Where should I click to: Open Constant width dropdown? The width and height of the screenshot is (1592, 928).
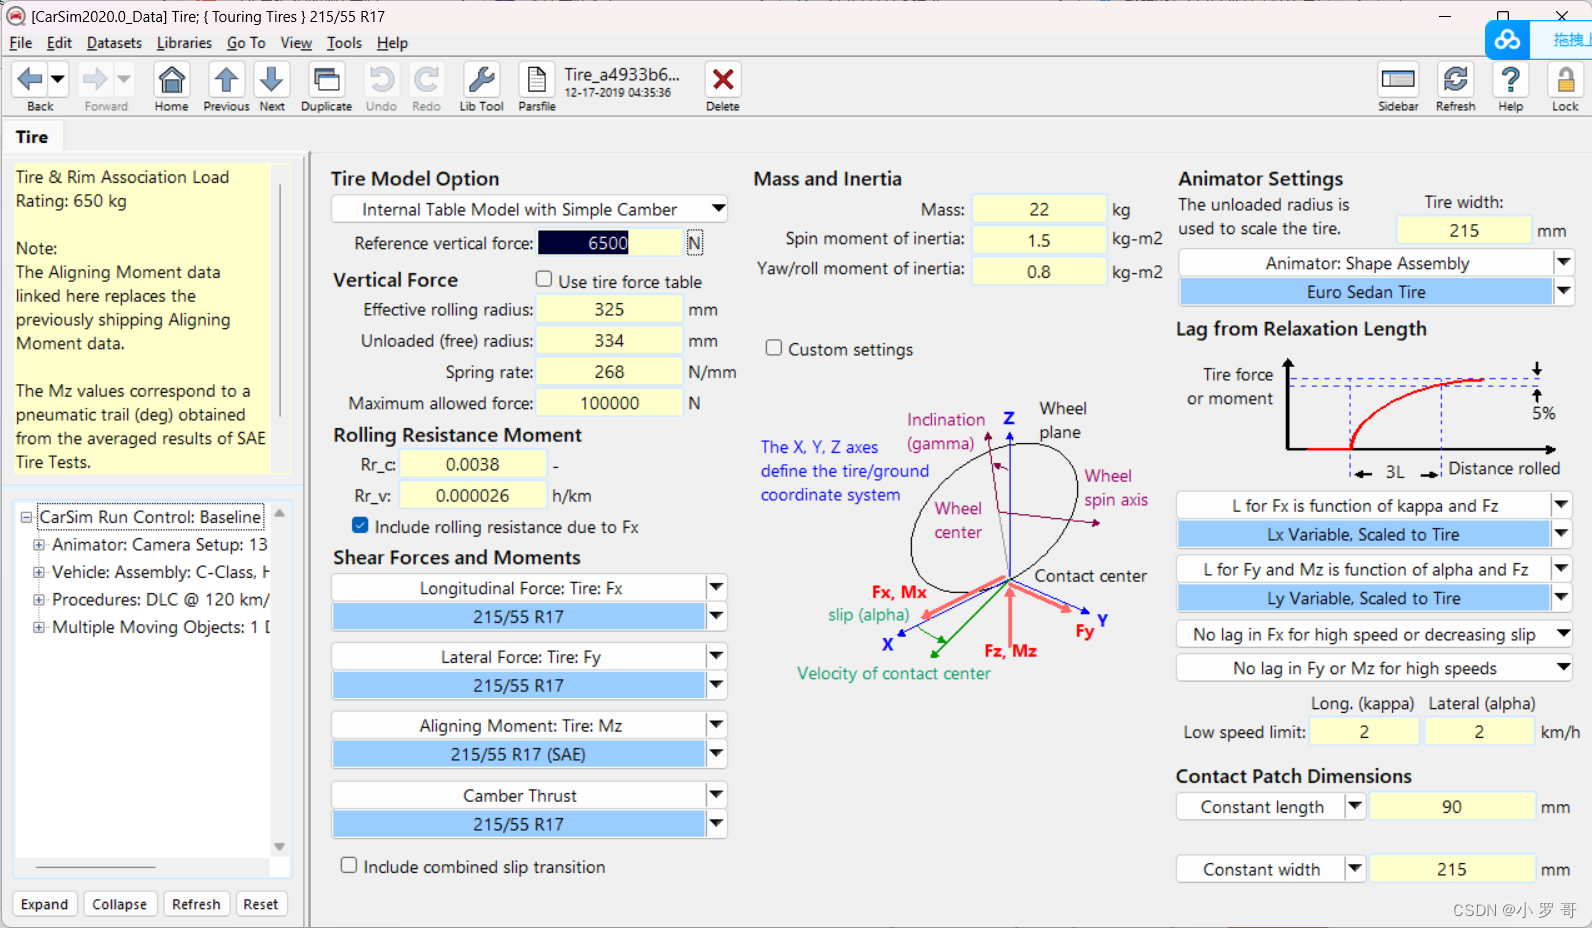point(1355,869)
